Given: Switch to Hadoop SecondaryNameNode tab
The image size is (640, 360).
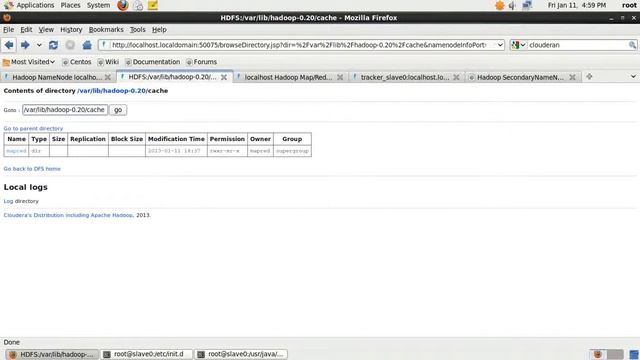Looking at the screenshot, I should (520, 77).
